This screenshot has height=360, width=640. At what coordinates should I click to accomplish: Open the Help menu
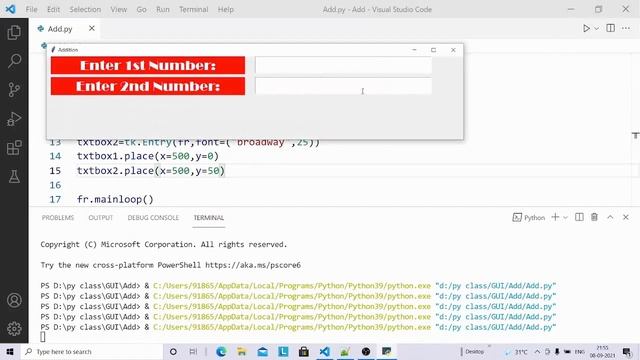point(225,9)
